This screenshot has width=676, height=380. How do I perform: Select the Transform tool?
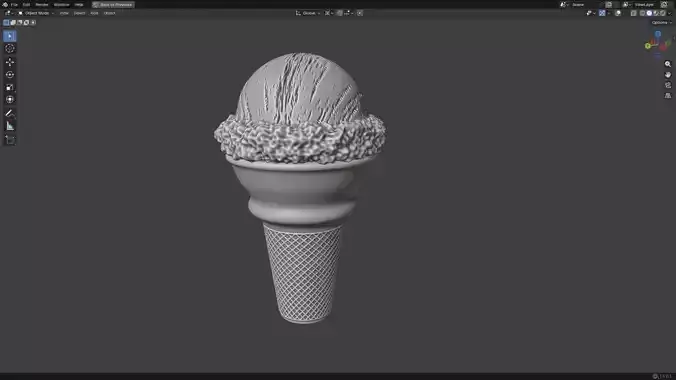[9, 100]
